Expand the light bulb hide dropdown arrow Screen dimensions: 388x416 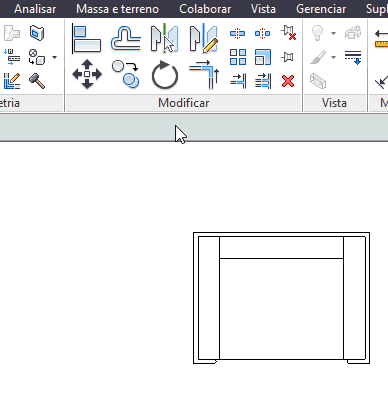coord(333,33)
